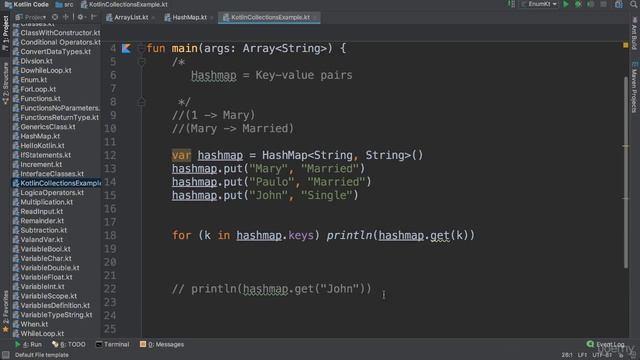Open Enum.kt file
Viewport: 640px width, 360px height.
[x=30, y=80]
